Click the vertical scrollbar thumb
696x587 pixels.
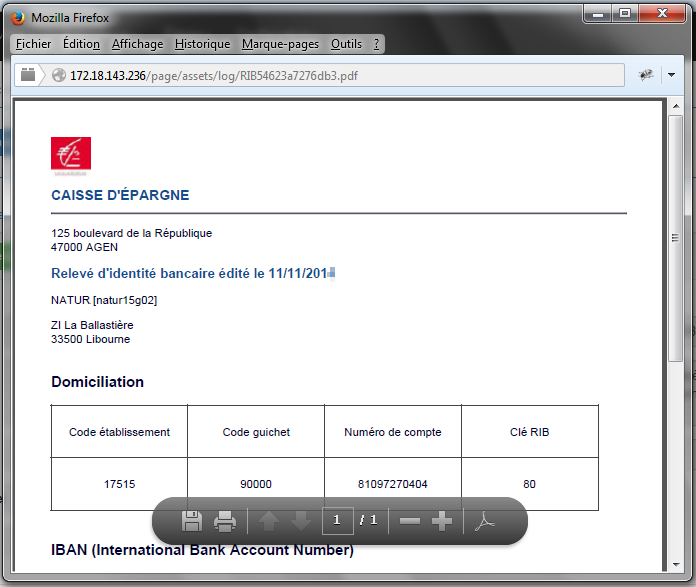point(676,238)
